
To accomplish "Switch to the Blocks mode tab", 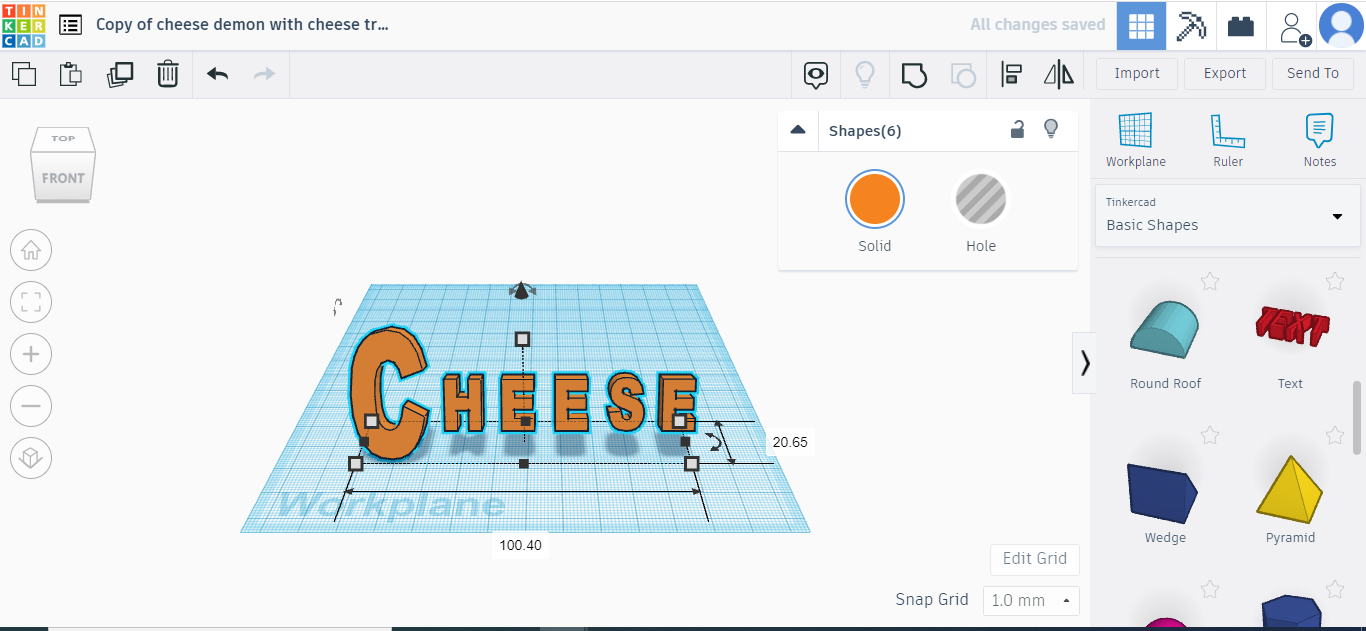I will pyautogui.click(x=1190, y=26).
